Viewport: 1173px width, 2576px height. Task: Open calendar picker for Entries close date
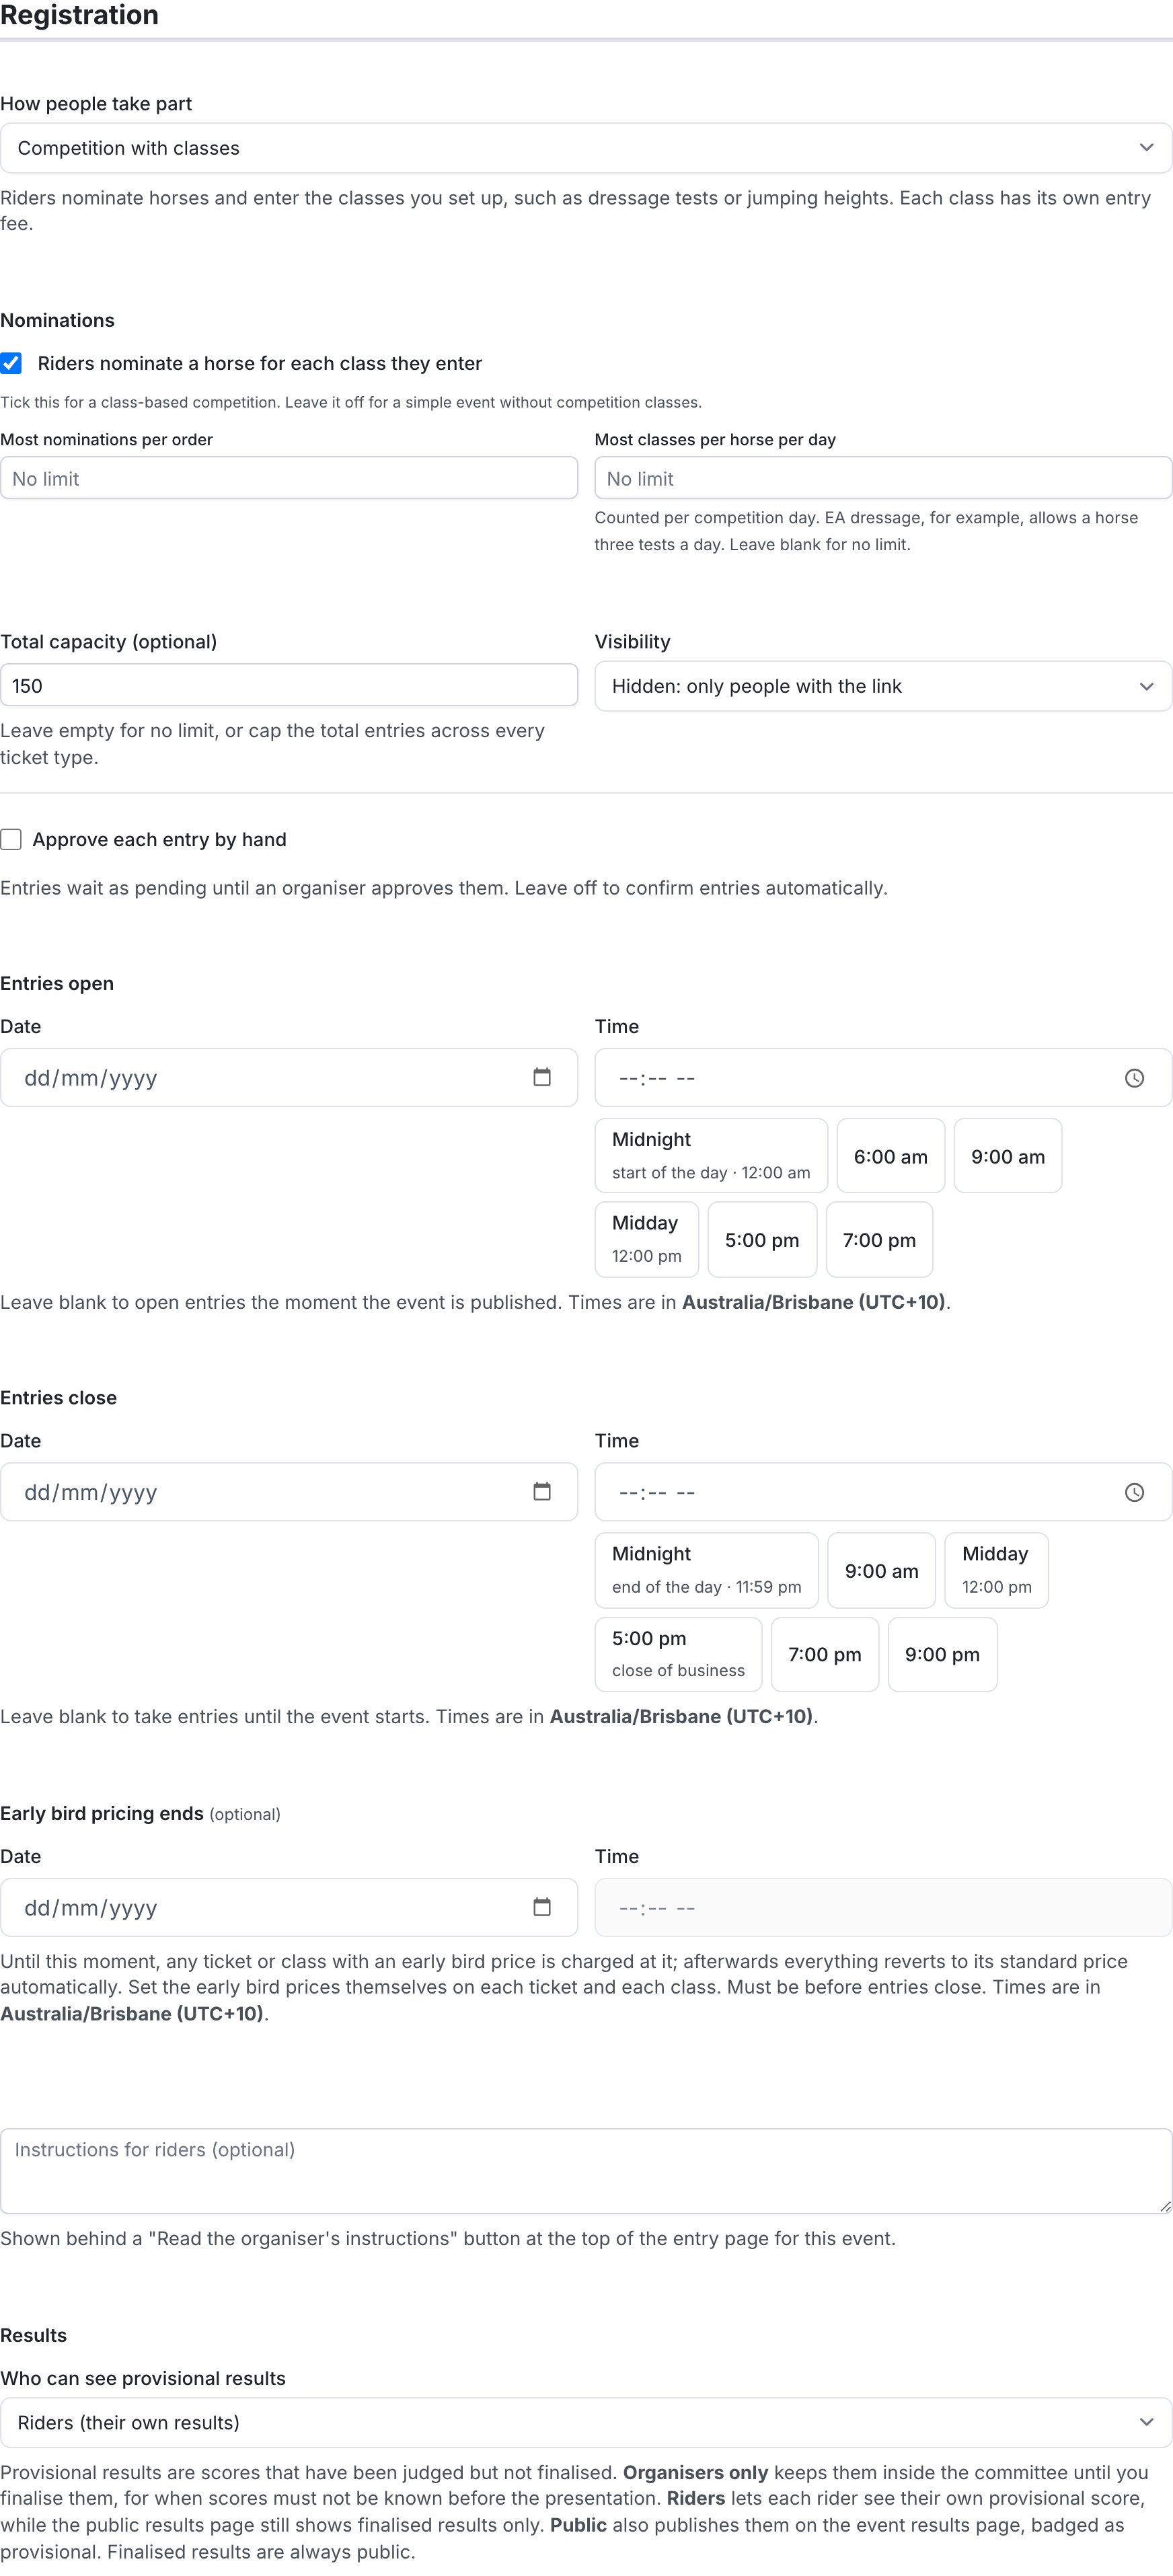tap(542, 1491)
